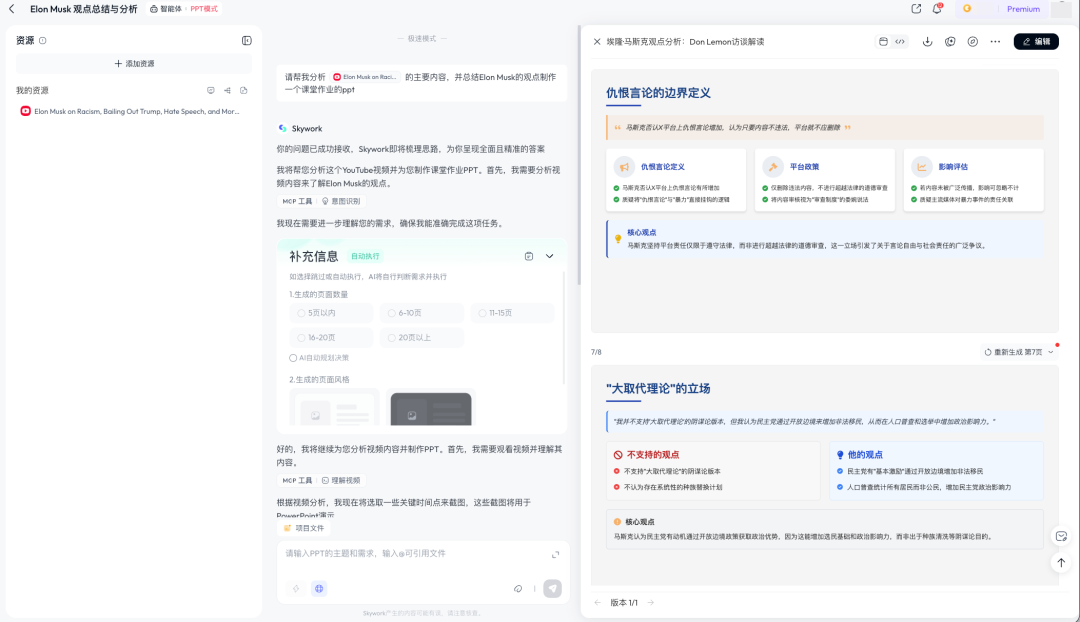Expand the chat input box to full size
The width and height of the screenshot is (1080, 622).
coord(555,554)
